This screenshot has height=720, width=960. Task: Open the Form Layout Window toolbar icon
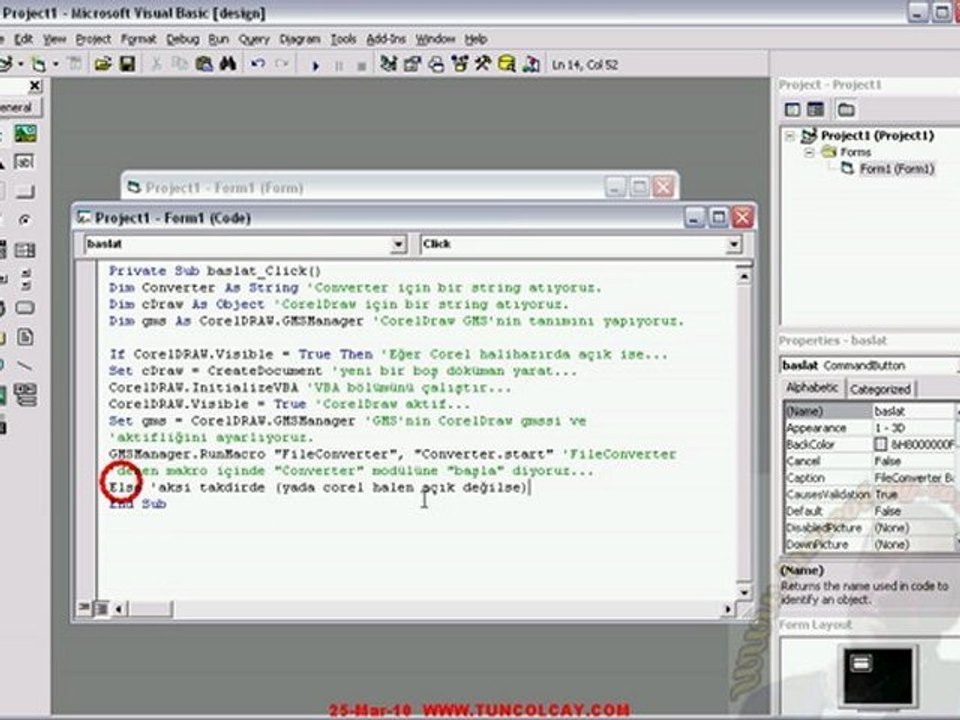point(436,64)
